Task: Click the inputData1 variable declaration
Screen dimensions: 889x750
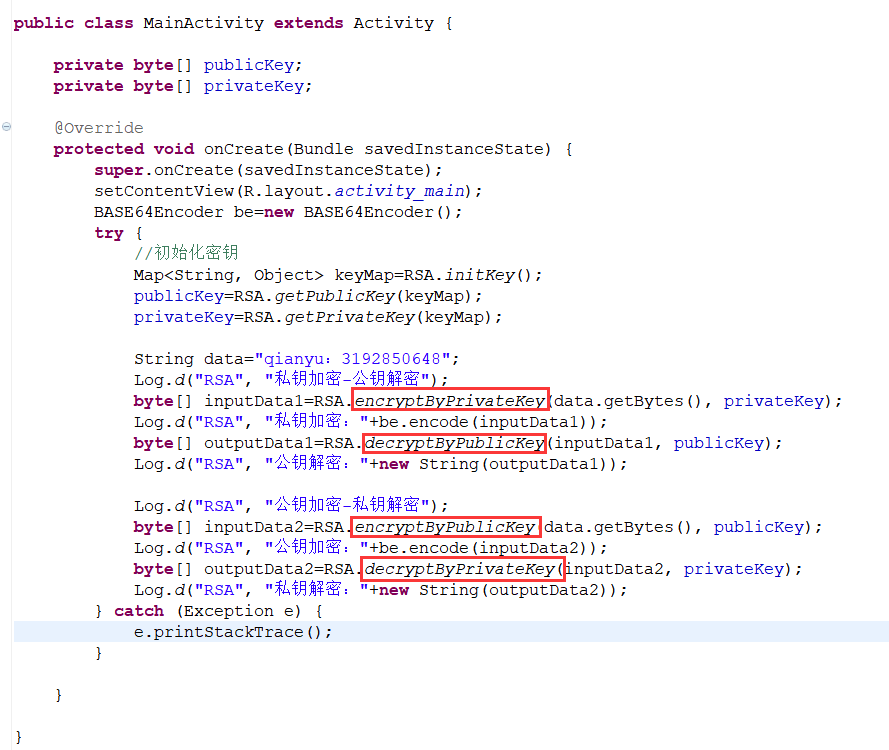Action: tap(254, 401)
